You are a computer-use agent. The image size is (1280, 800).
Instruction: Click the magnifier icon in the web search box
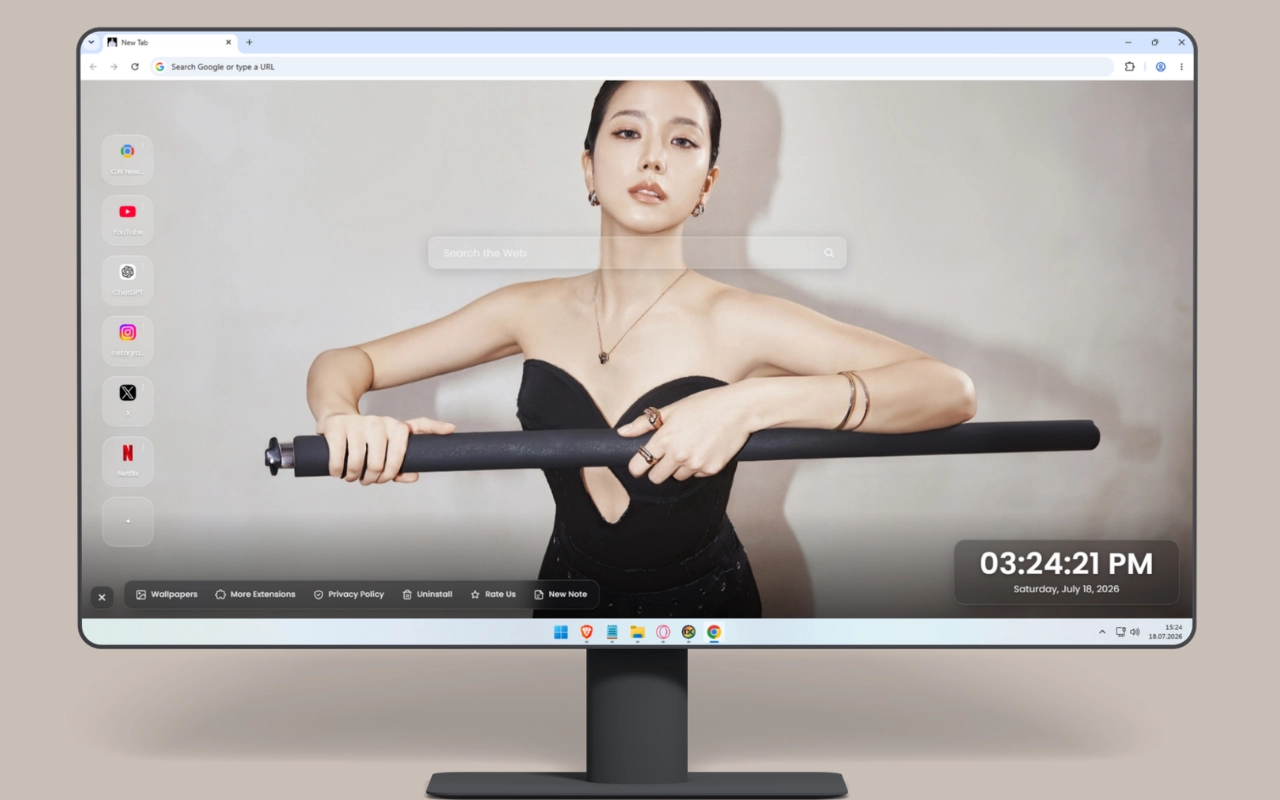click(829, 253)
